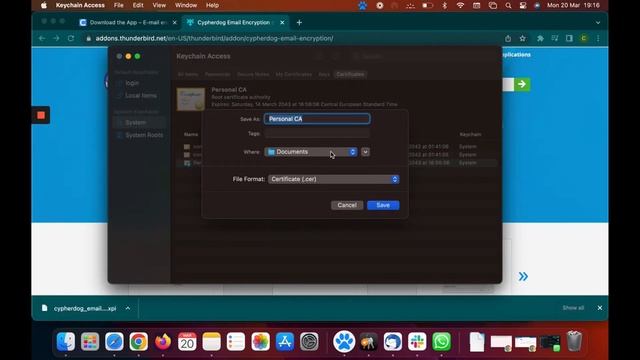Open the Chrome three-dot menu
Image resolution: width=640 pixels, height=360 pixels.
598,38
